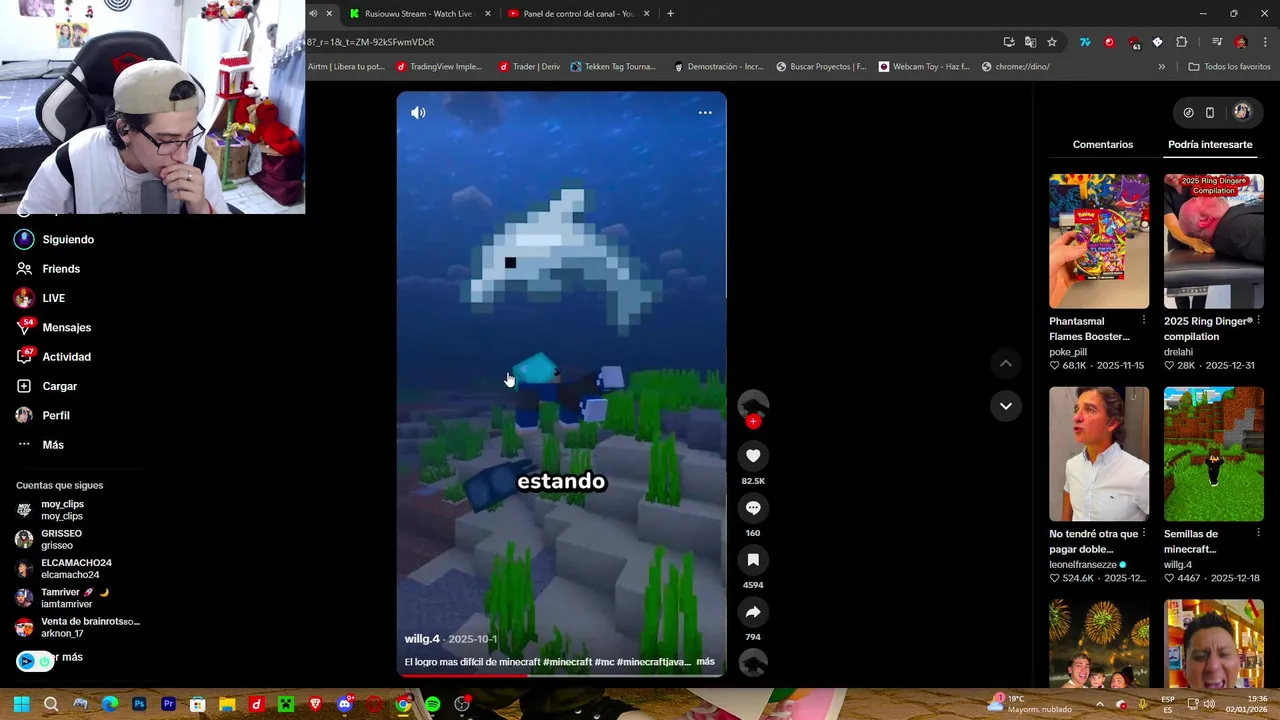Follow creator using the red plus badge

pyautogui.click(x=753, y=422)
